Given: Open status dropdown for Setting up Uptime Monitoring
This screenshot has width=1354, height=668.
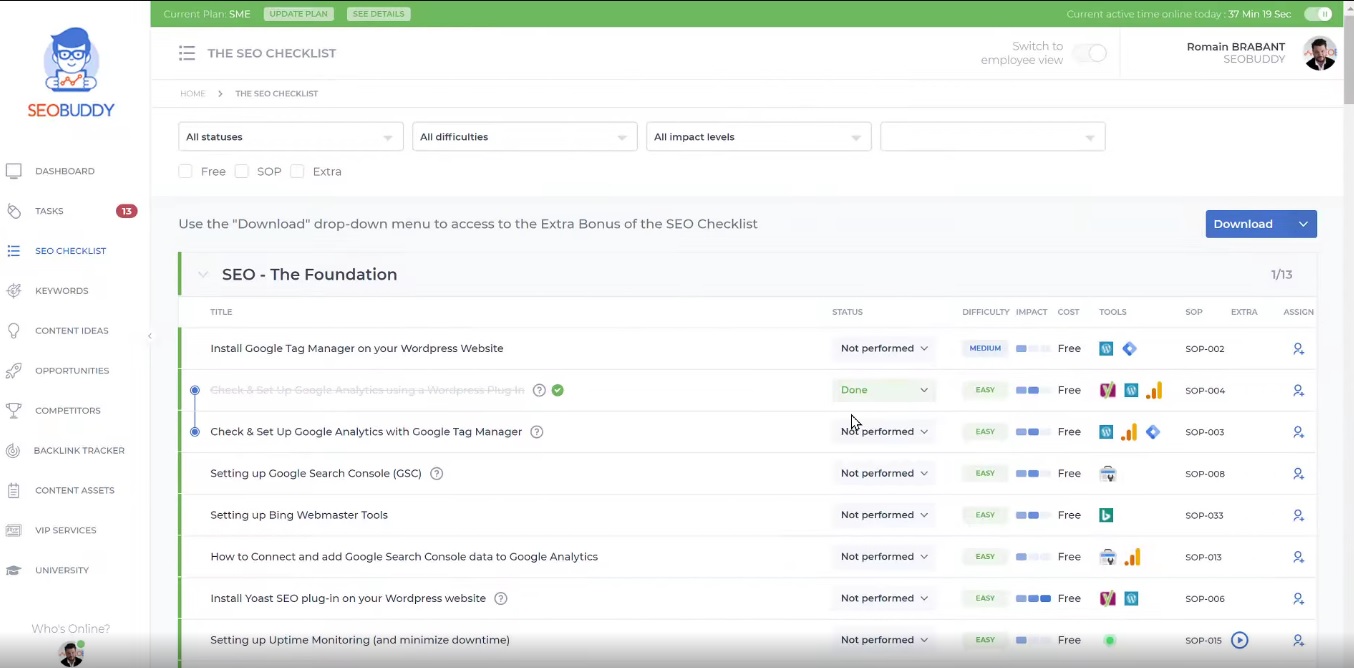Looking at the screenshot, I should (884, 640).
